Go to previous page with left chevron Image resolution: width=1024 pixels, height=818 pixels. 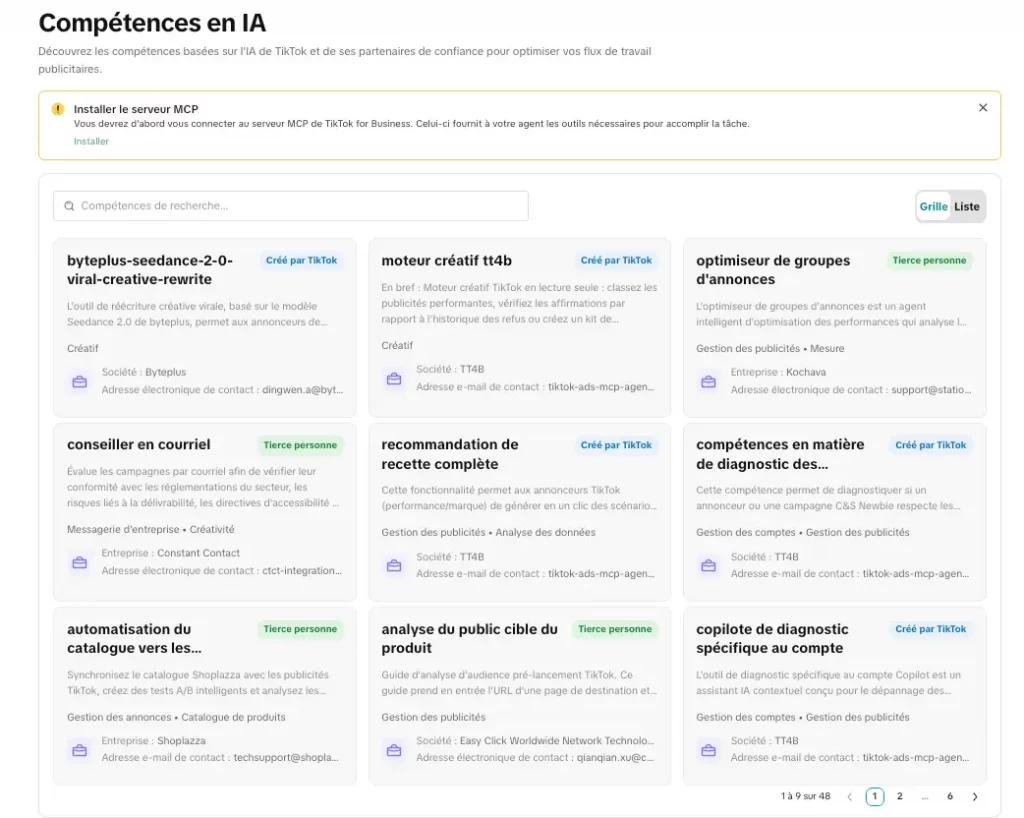(850, 796)
